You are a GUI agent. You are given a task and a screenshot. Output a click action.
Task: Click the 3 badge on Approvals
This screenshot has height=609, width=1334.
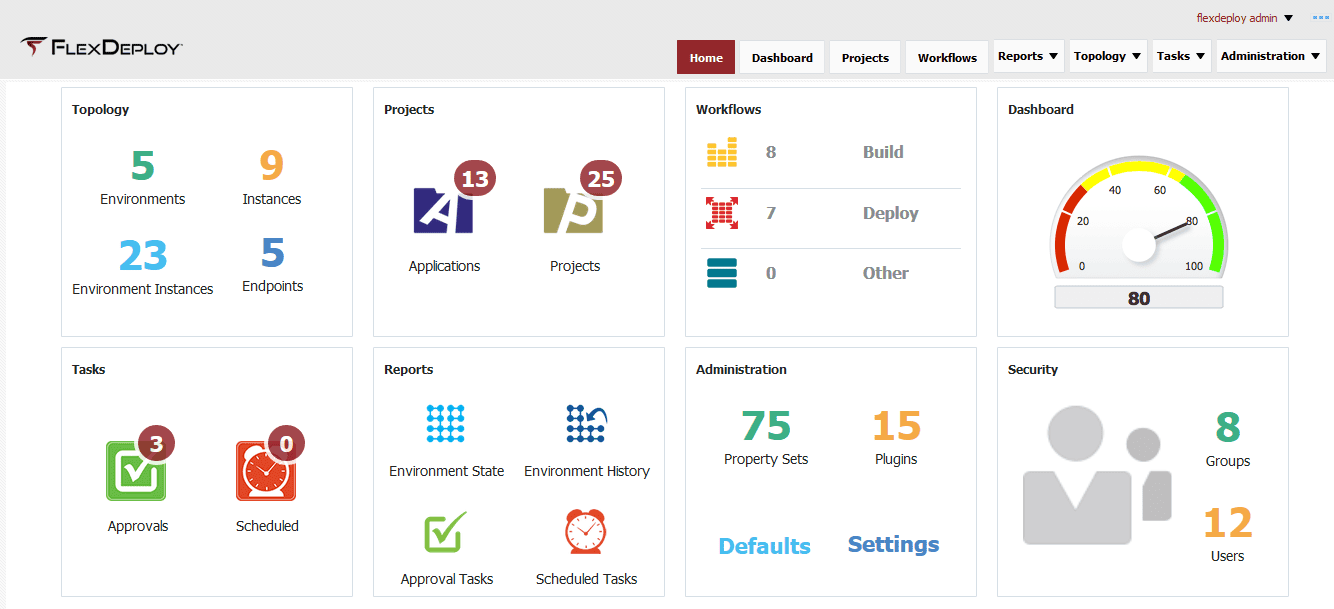(x=156, y=443)
